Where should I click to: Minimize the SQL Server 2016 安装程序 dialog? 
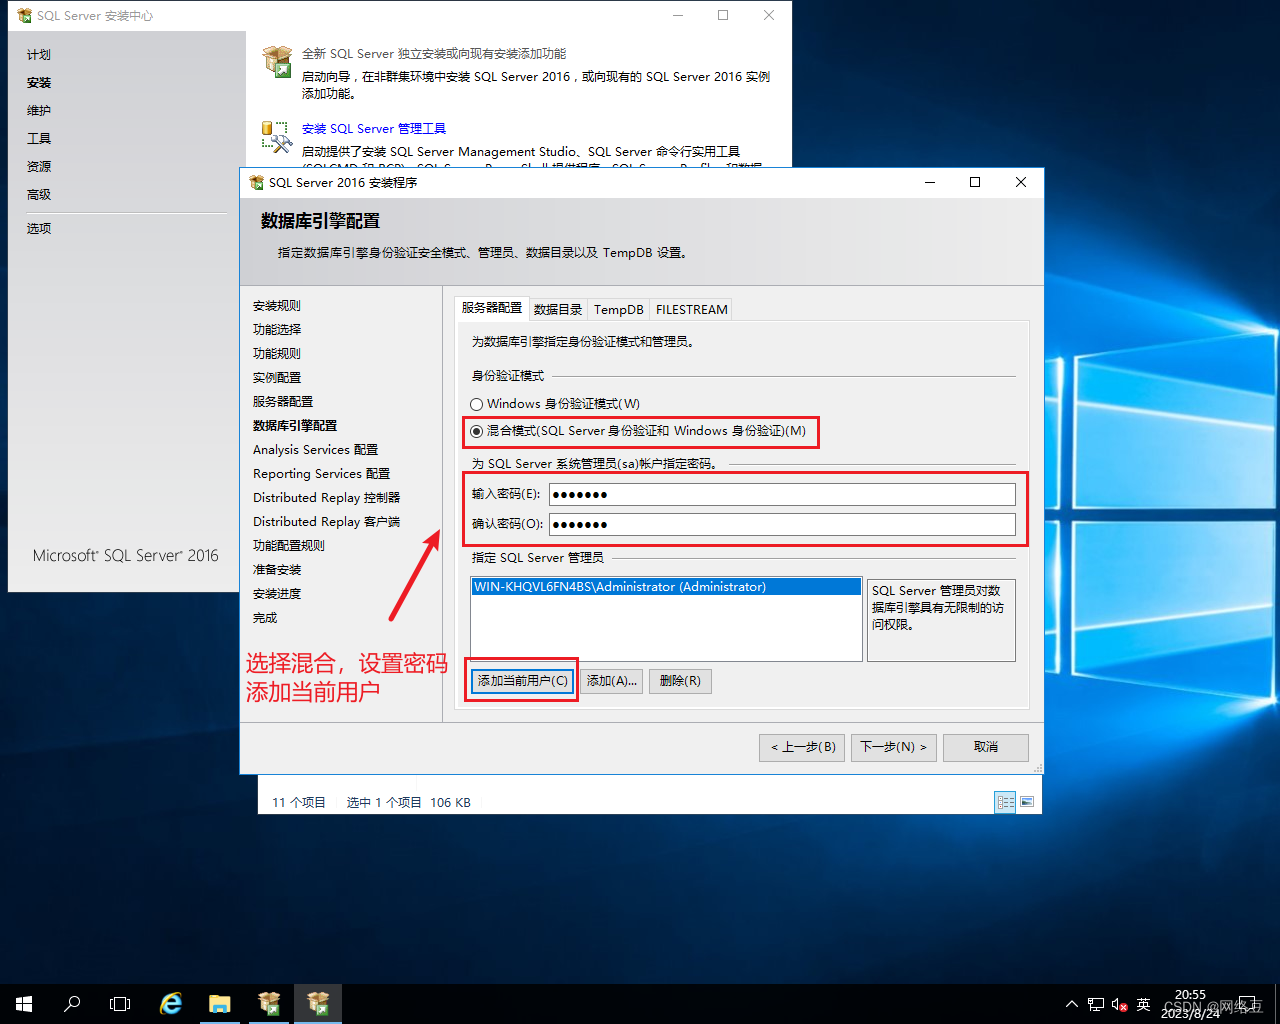930,182
